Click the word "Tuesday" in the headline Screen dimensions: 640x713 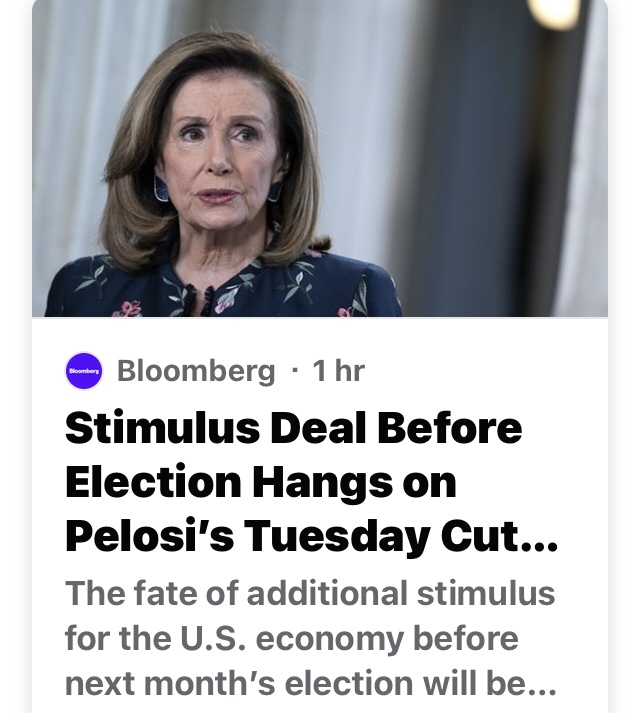(x=321, y=537)
